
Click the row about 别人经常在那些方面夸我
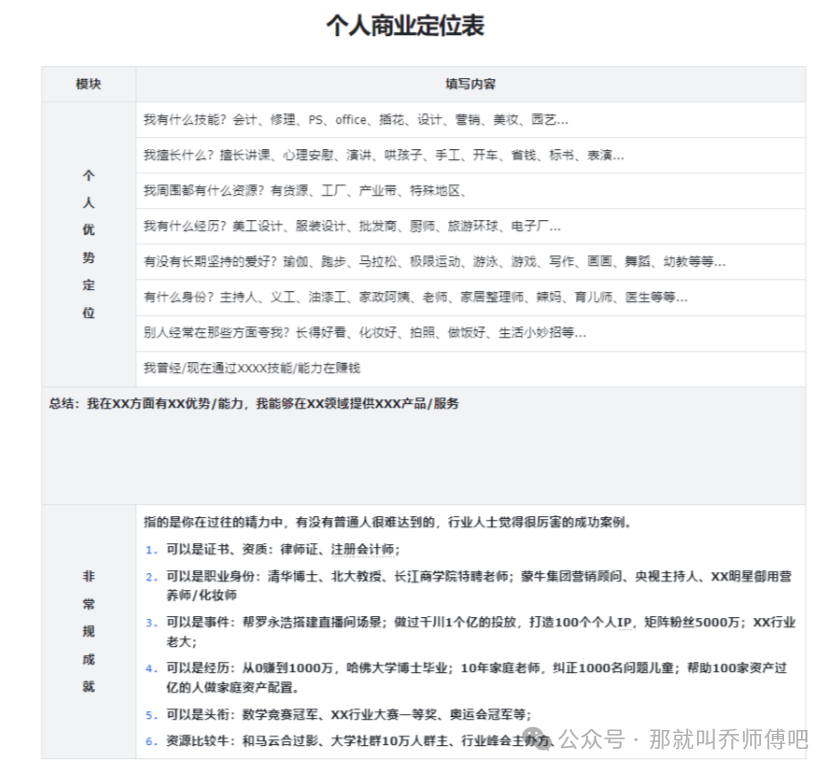[364, 333]
